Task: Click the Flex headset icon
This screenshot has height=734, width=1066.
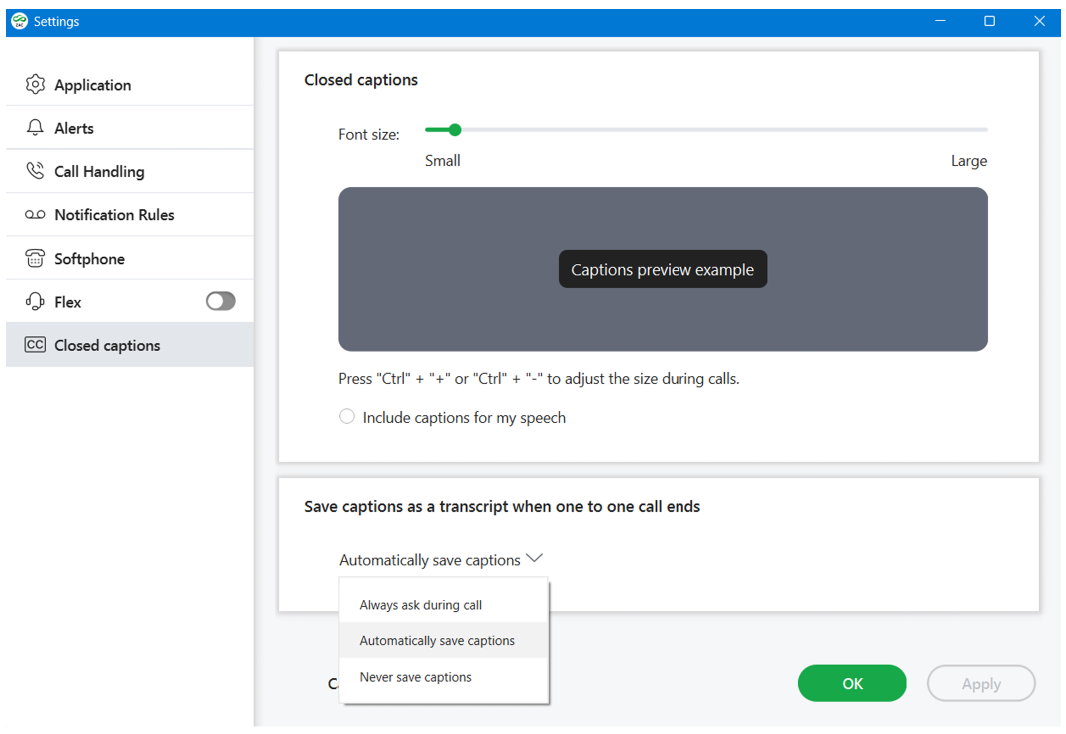Action: [x=35, y=301]
